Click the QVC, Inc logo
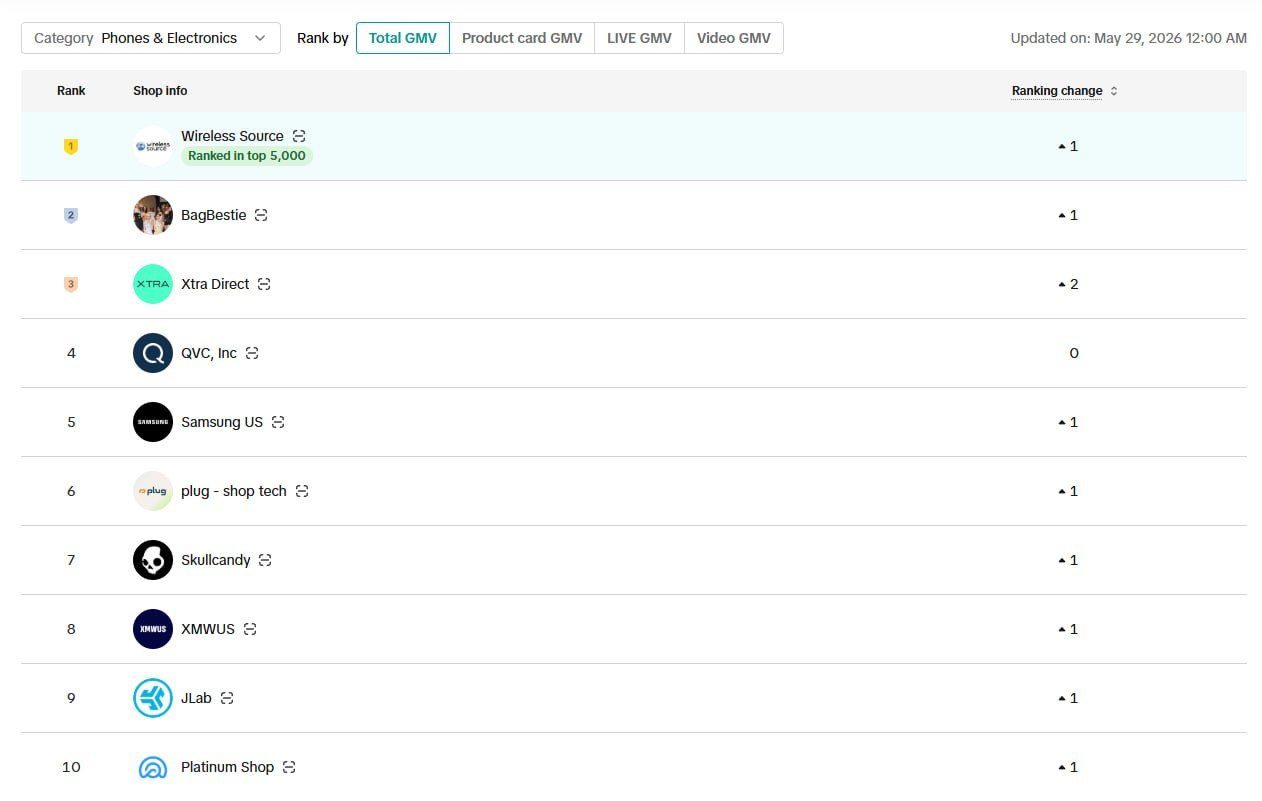 153,353
